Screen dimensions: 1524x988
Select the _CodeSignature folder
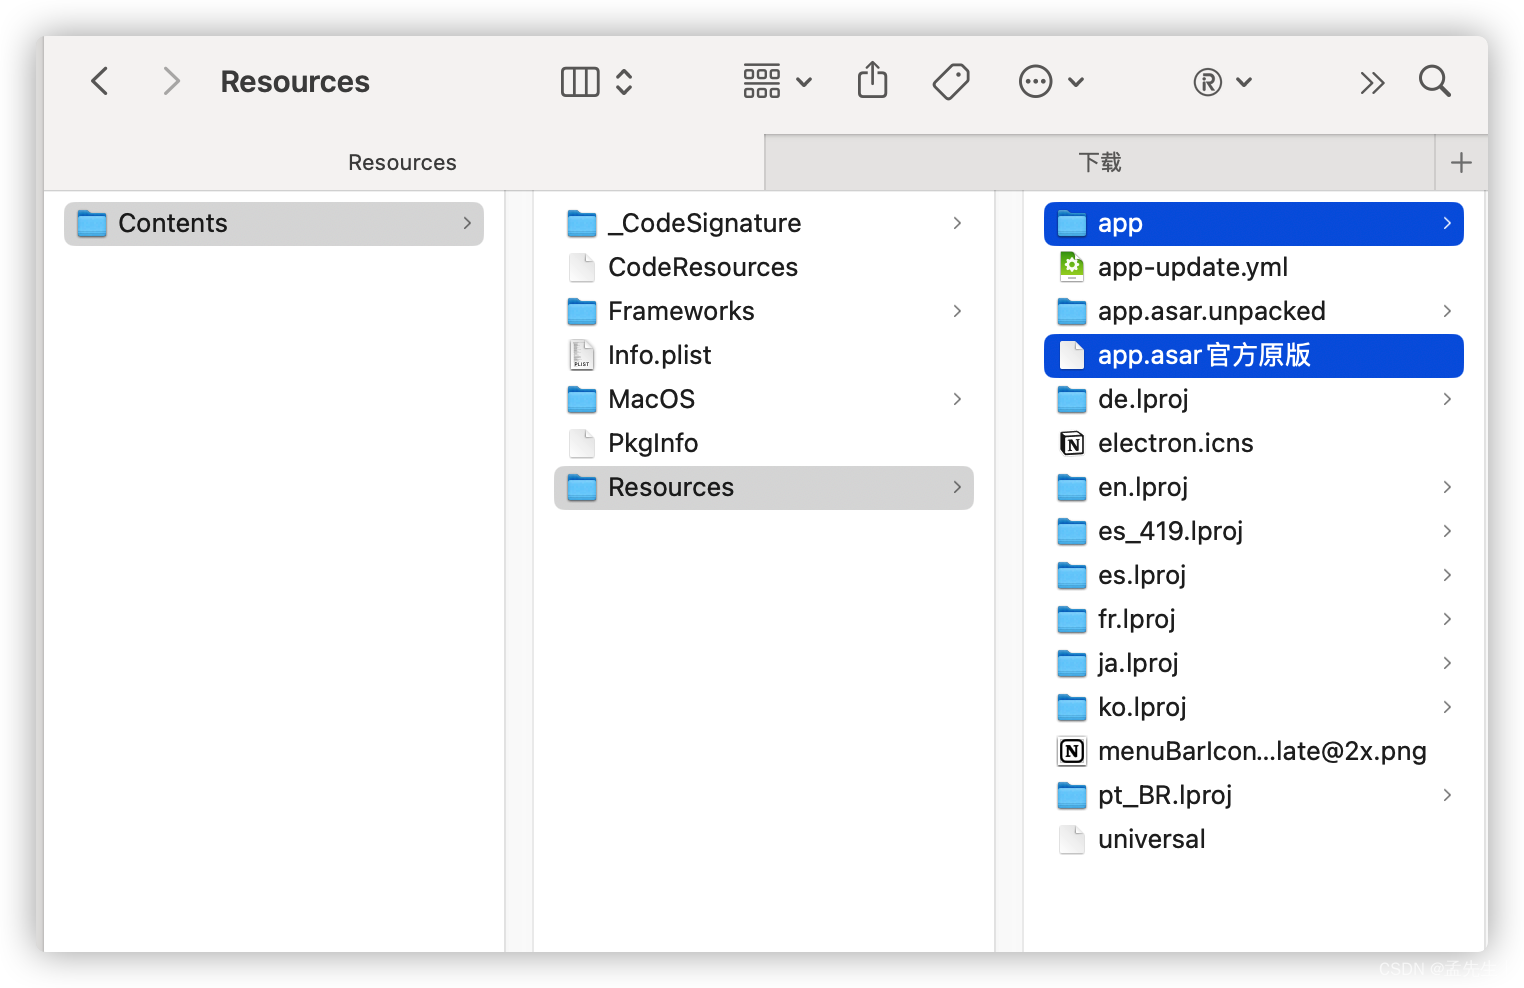(764, 223)
